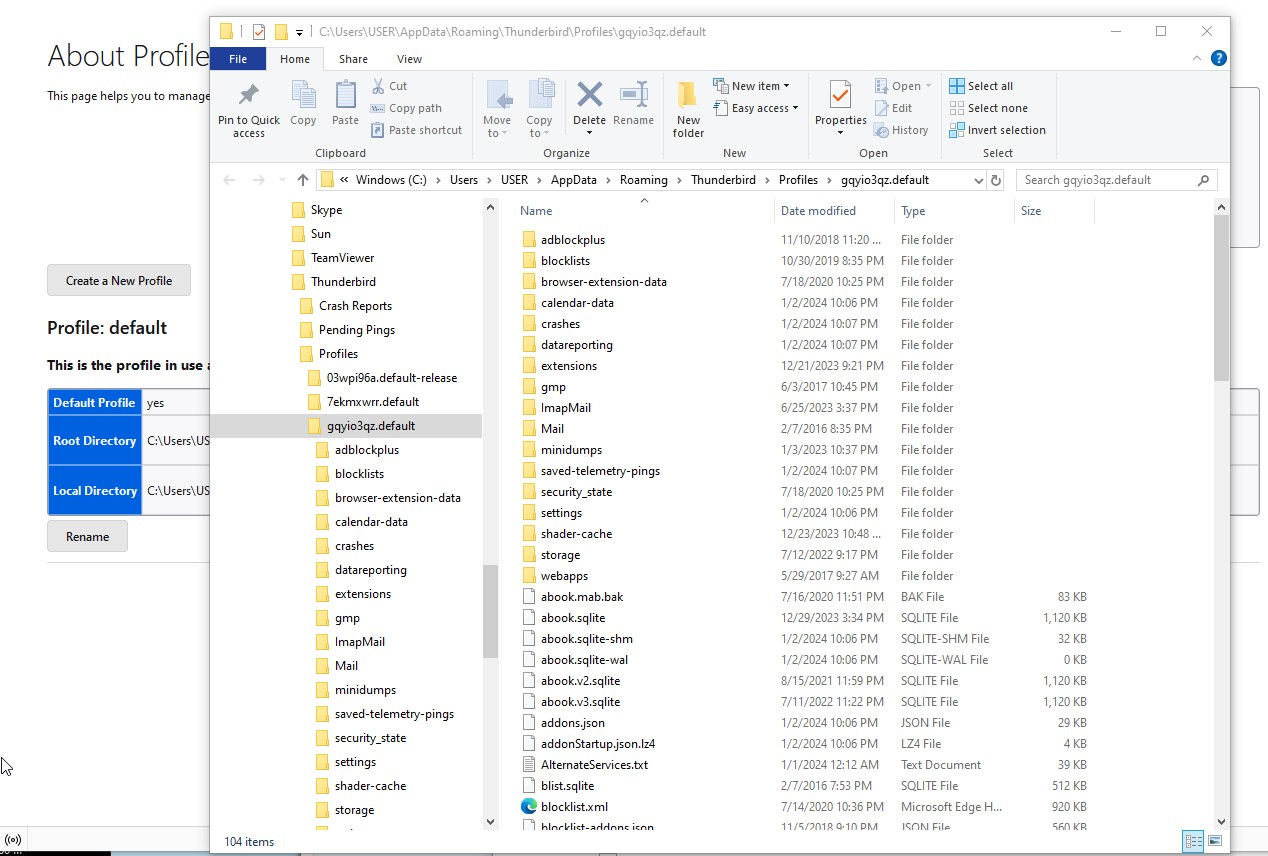Image resolution: width=1268 pixels, height=856 pixels.
Task: Collapse the ribbon with chevron
Action: click(x=1197, y=59)
